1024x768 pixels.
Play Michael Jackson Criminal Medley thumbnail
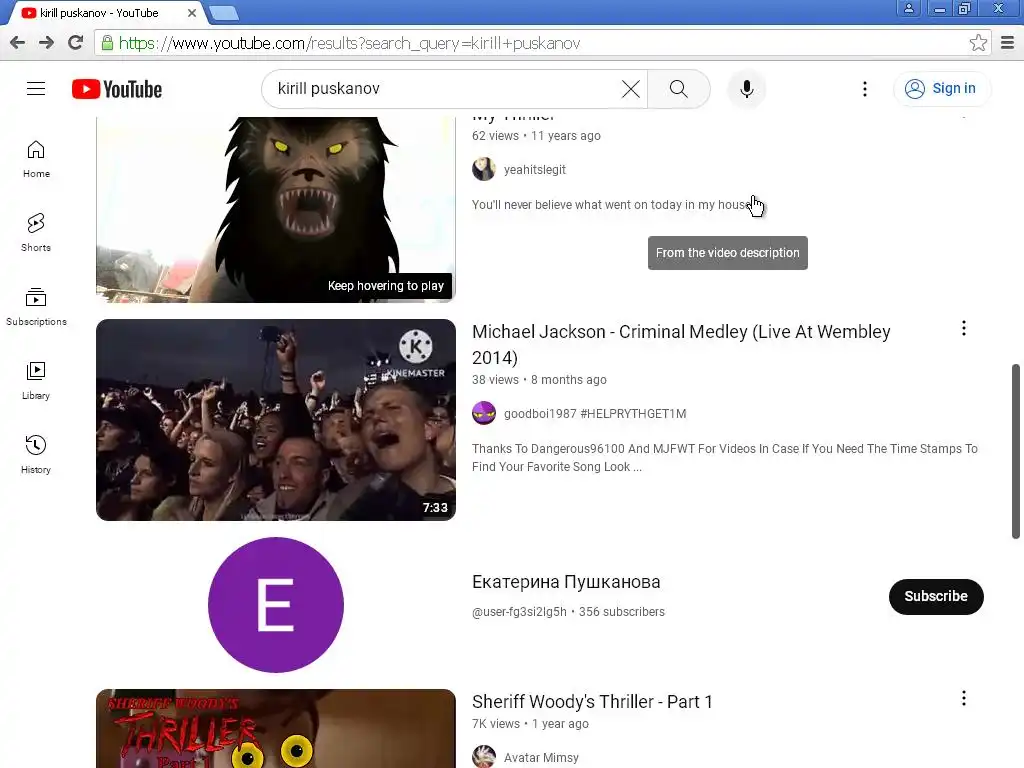[276, 420]
